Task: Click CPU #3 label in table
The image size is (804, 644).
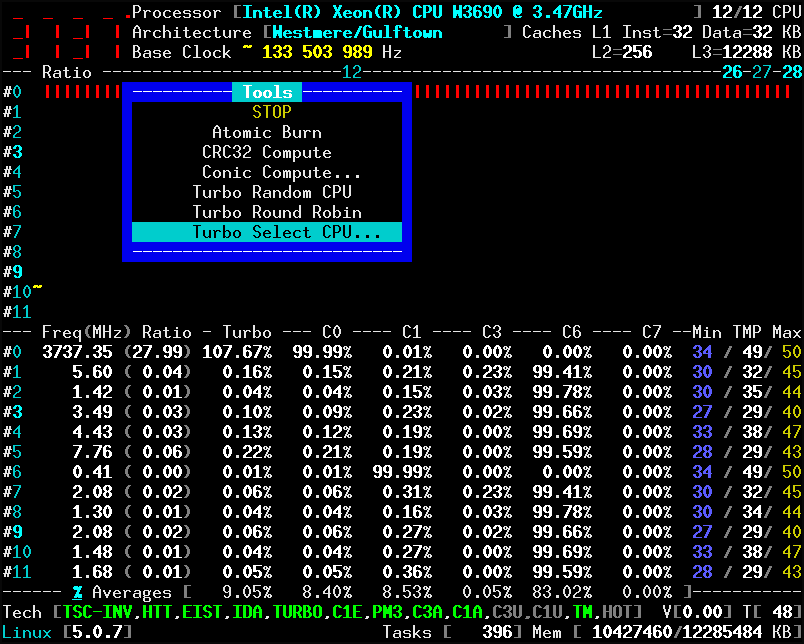Action: click(13, 412)
